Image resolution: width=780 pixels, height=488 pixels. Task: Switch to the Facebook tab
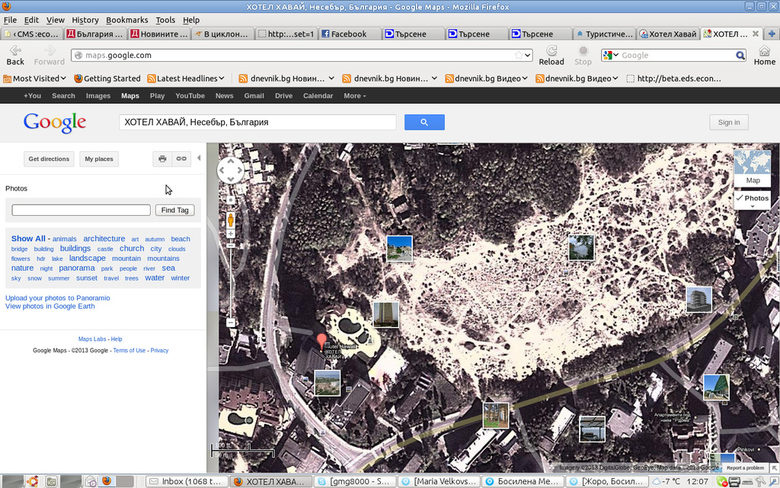[x=349, y=34]
